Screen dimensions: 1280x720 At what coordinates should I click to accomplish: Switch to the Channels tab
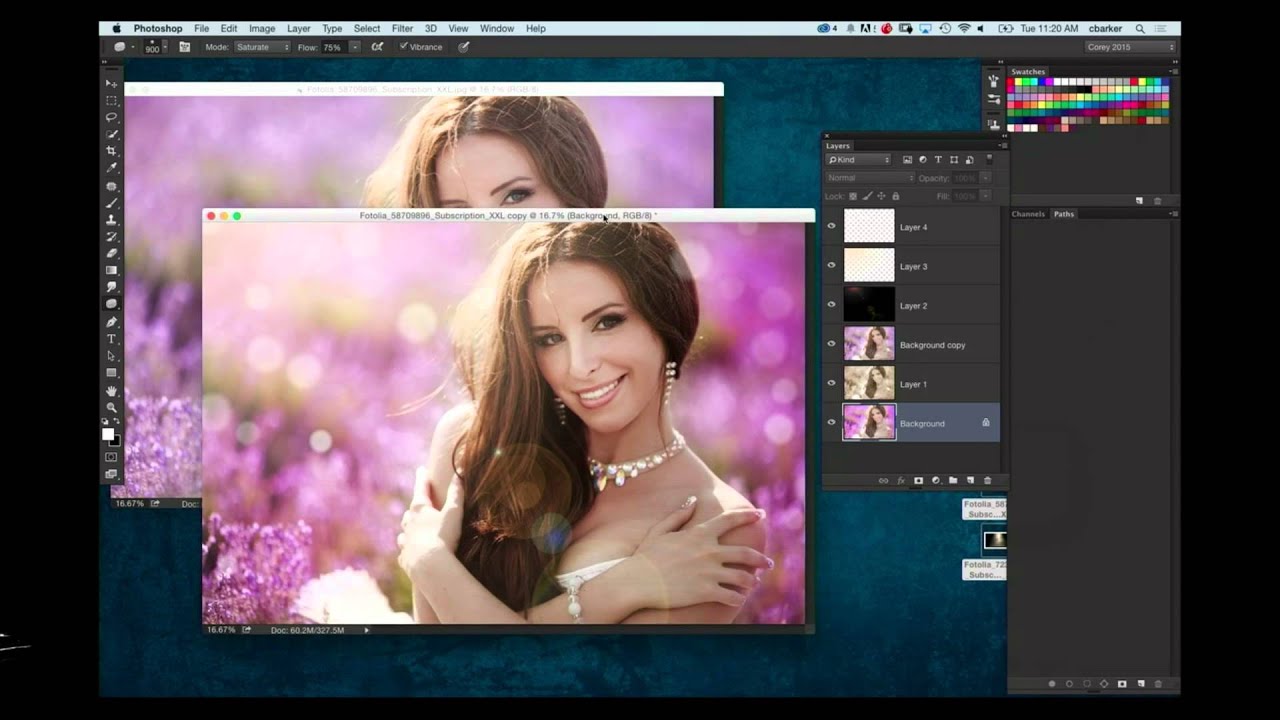pyautogui.click(x=1028, y=214)
